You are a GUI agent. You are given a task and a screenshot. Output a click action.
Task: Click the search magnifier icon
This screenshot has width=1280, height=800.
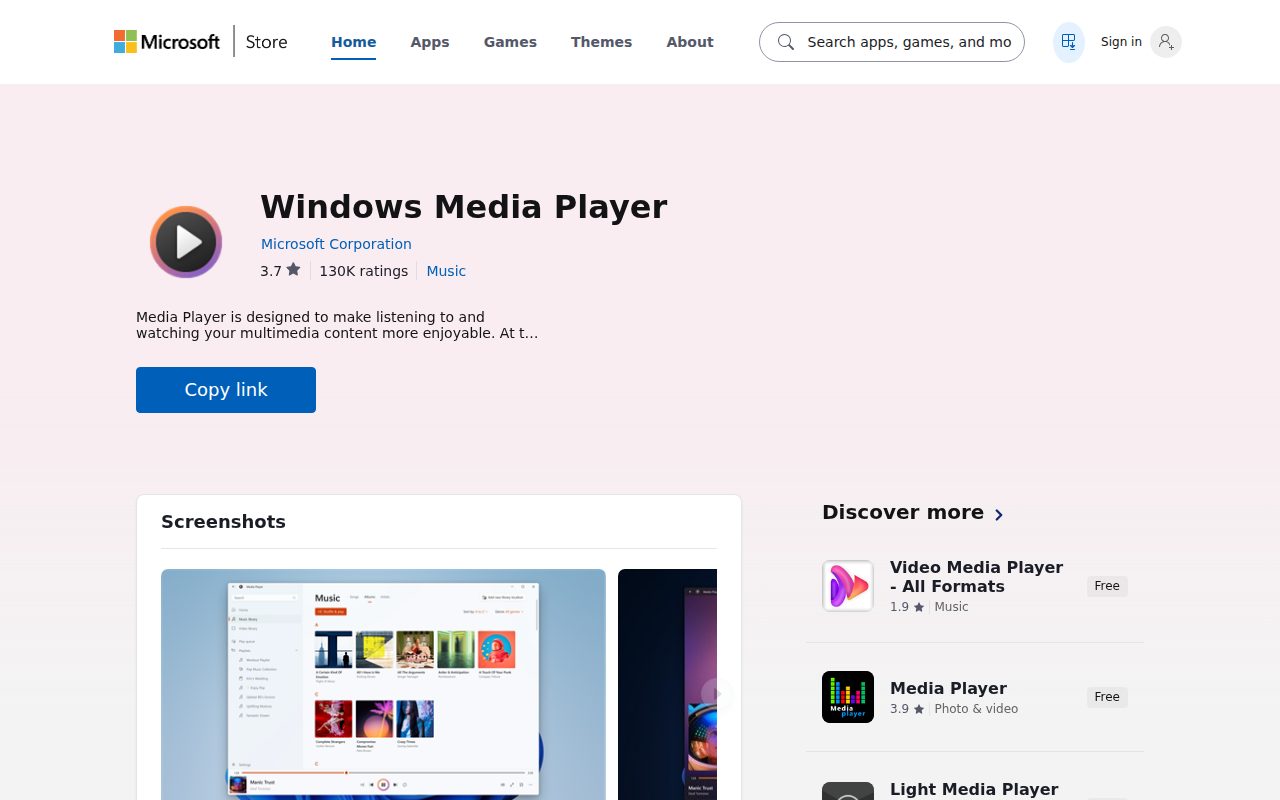[x=786, y=42]
